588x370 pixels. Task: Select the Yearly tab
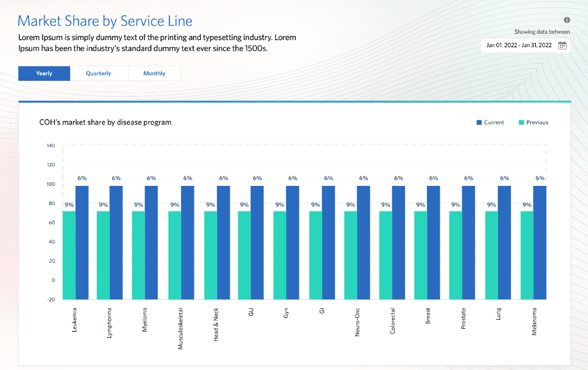point(44,73)
